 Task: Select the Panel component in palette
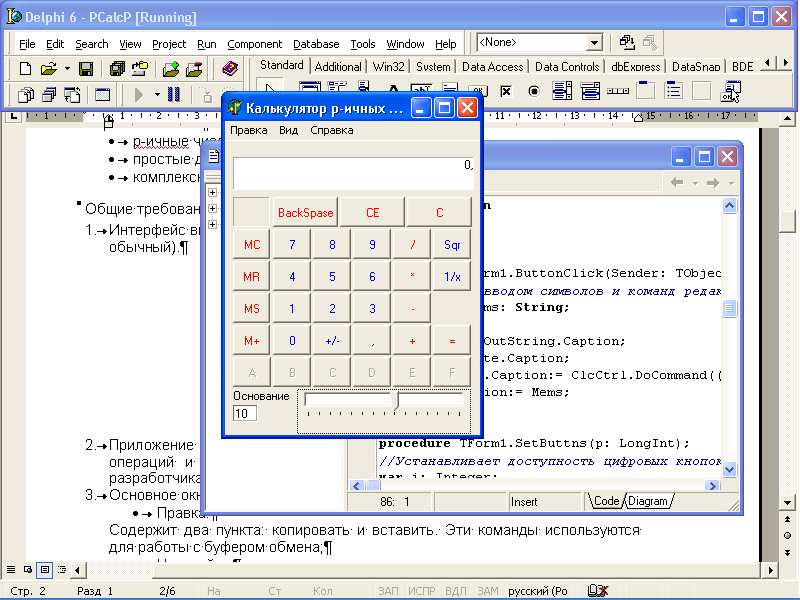click(x=702, y=91)
